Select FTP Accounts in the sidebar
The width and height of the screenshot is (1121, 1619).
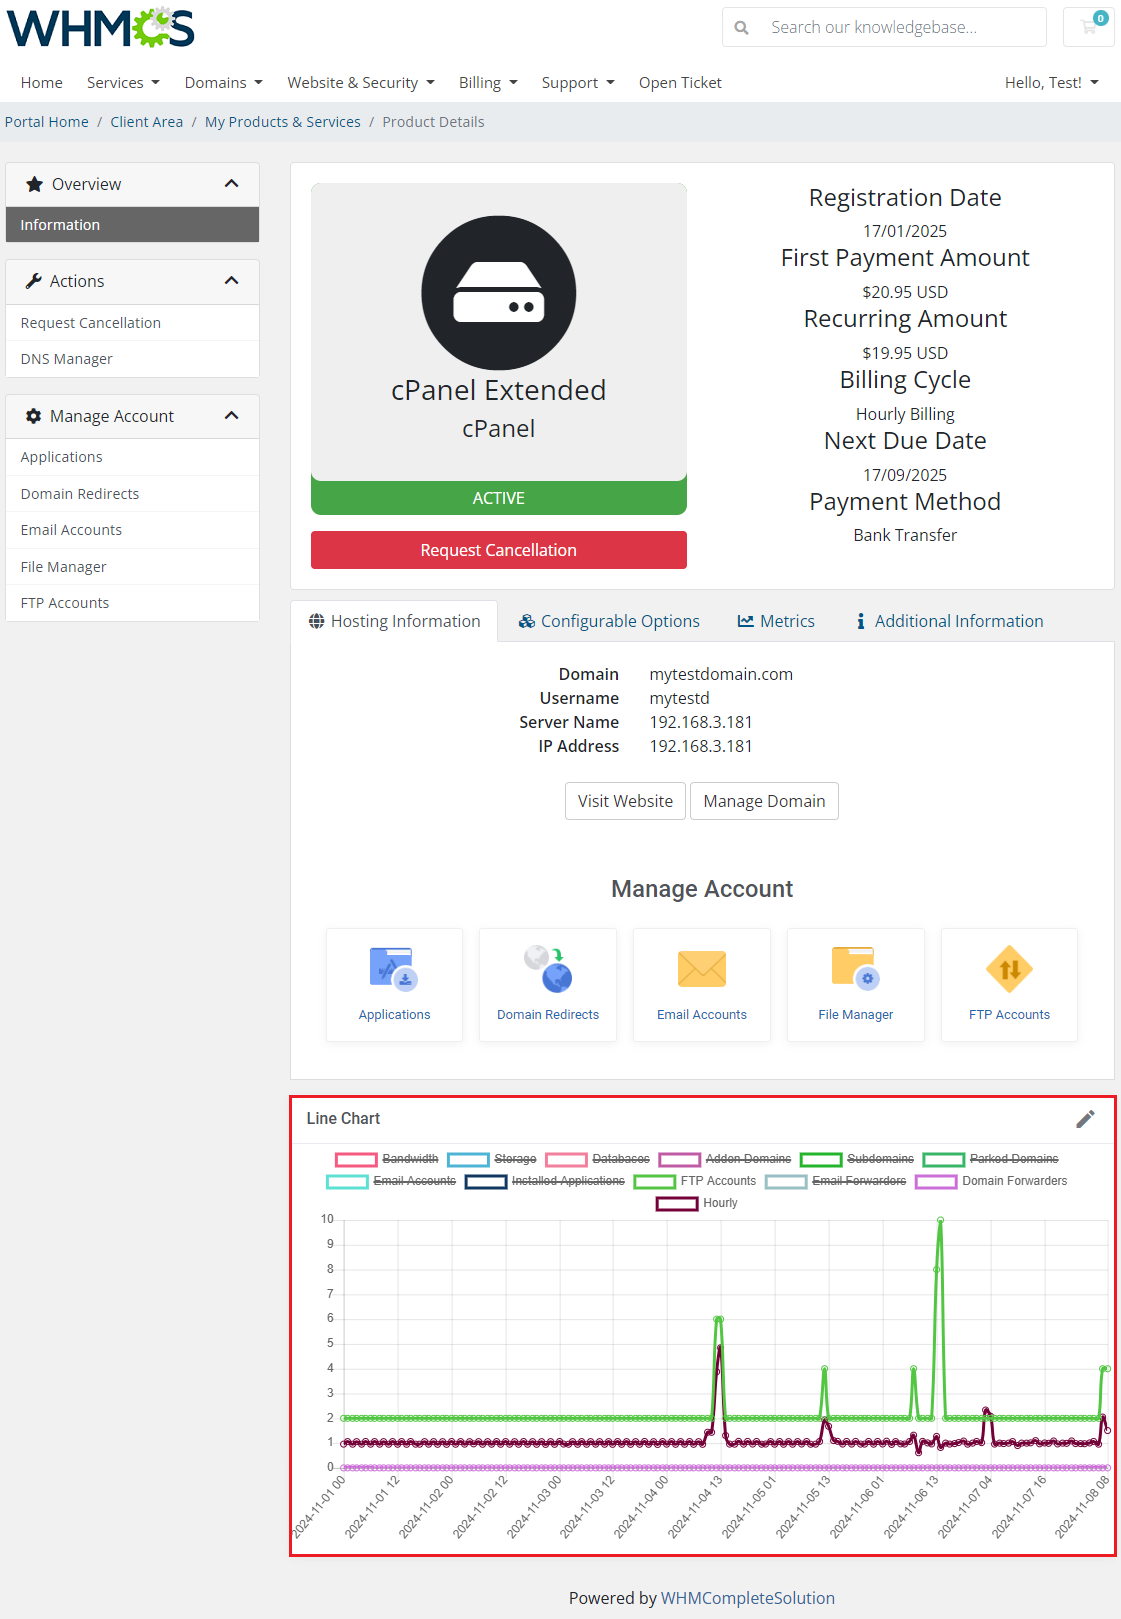click(132, 603)
